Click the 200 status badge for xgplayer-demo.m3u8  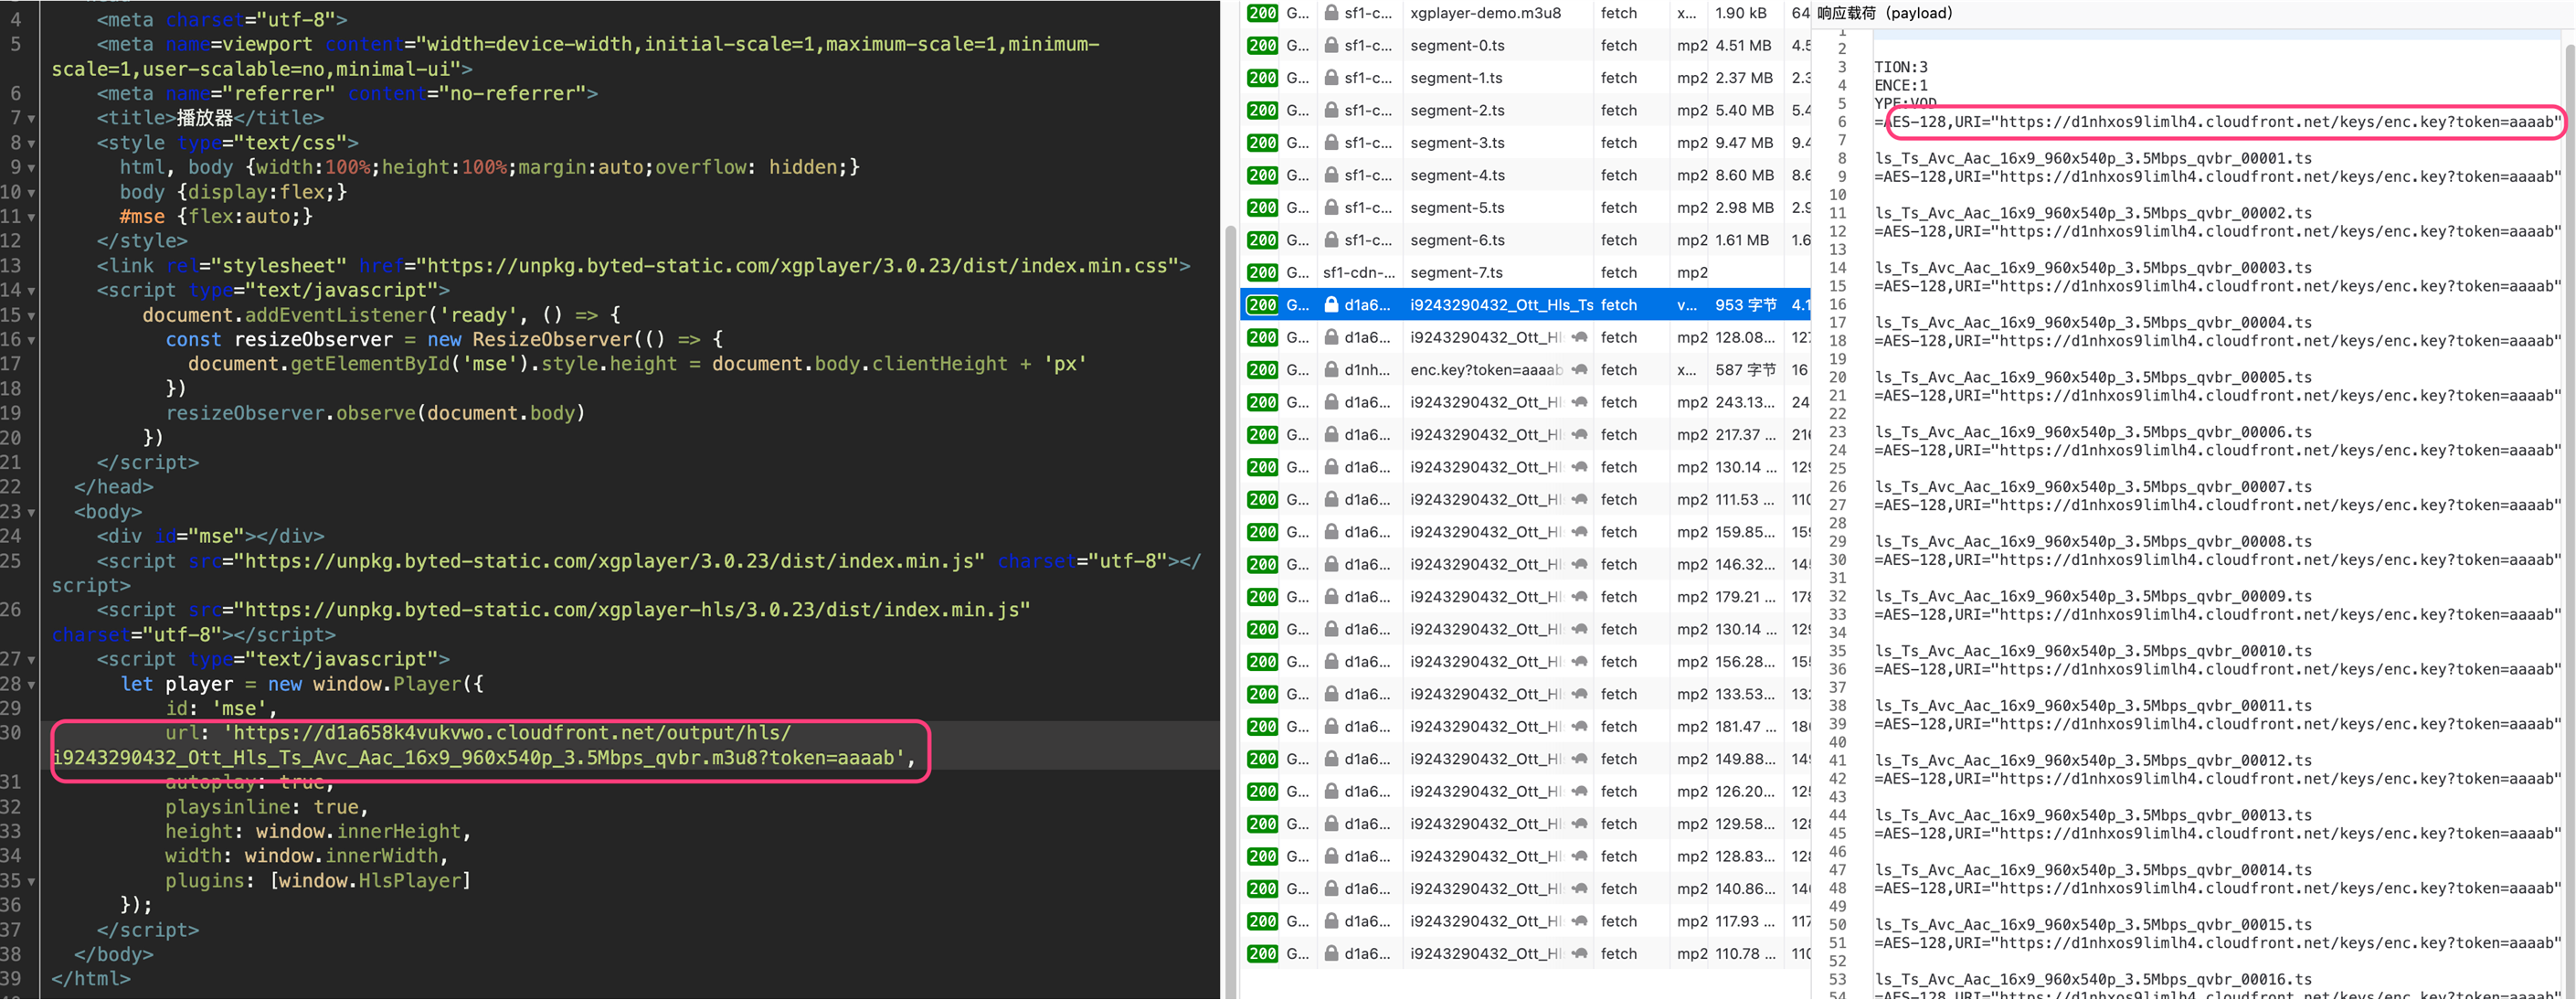(1262, 13)
